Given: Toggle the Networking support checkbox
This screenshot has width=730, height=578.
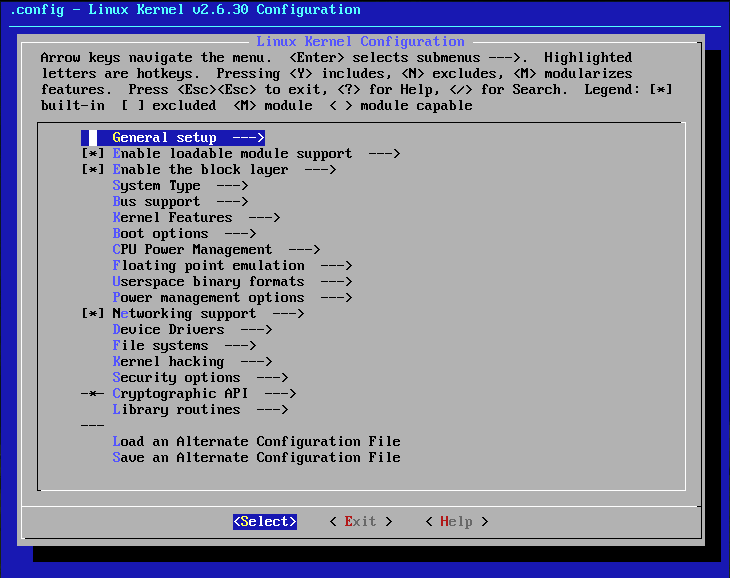Looking at the screenshot, I should click(93, 314).
